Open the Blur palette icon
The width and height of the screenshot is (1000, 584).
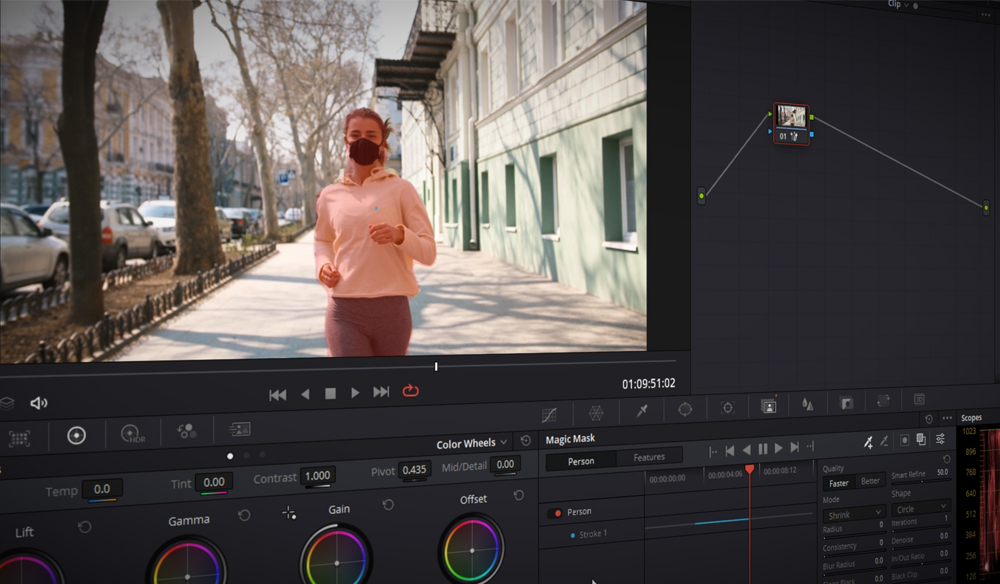pyautogui.click(x=807, y=404)
